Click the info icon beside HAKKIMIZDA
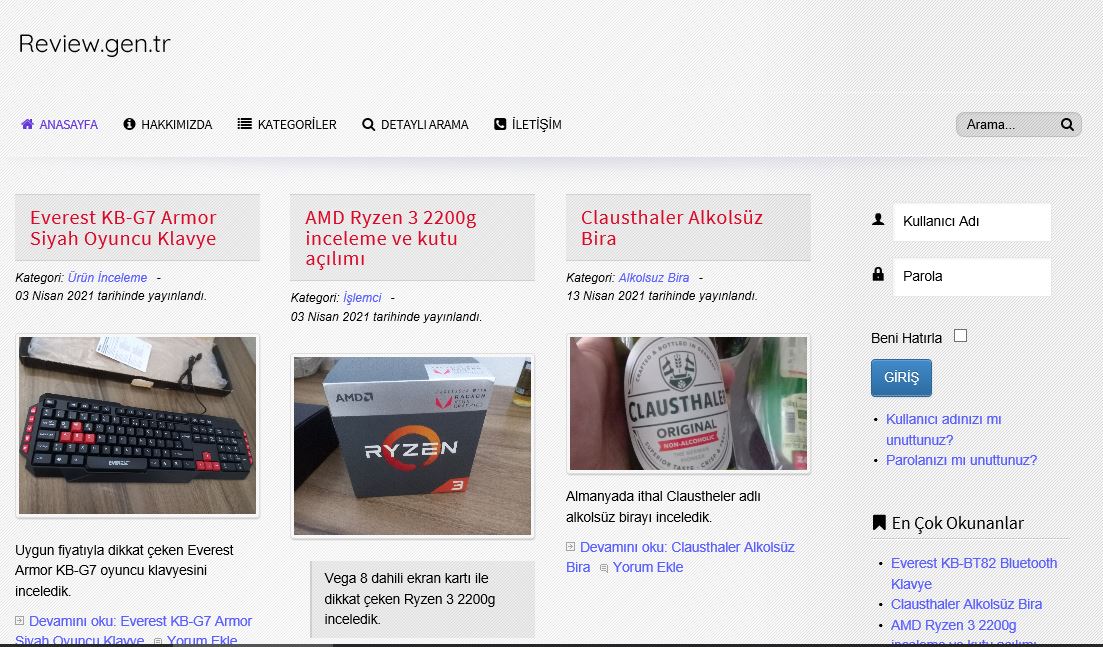Image resolution: width=1103 pixels, height=647 pixels. 129,125
